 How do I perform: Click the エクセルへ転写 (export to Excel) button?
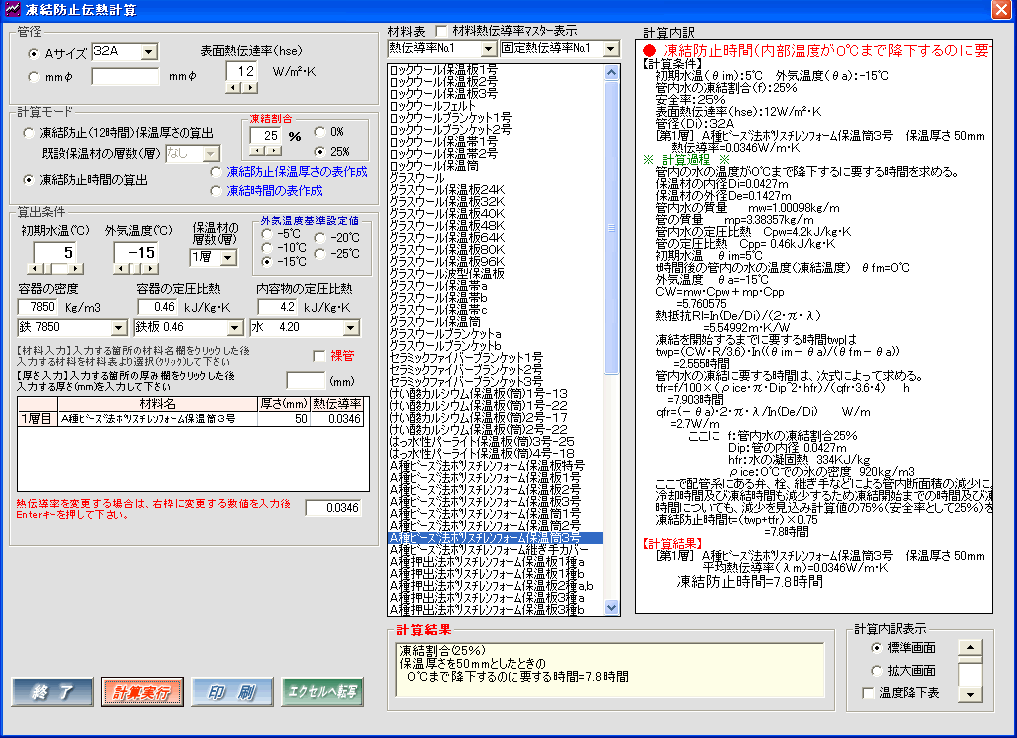[321, 692]
